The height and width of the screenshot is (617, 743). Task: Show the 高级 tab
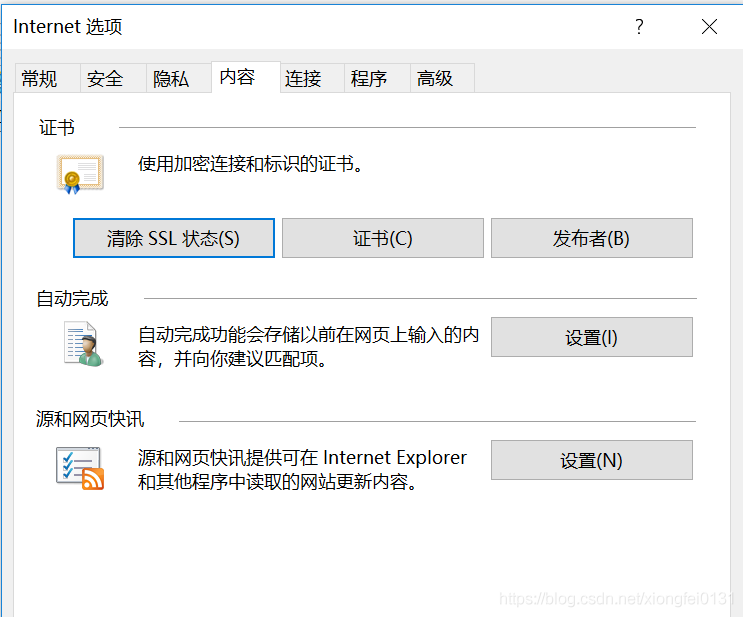point(442,78)
